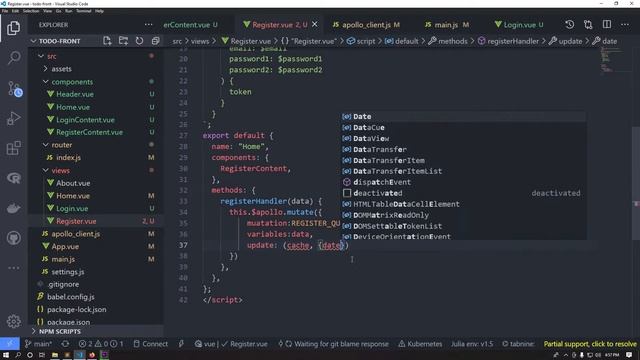Open the Selection menu
Screen dimensions: 640x360
(31, 11)
